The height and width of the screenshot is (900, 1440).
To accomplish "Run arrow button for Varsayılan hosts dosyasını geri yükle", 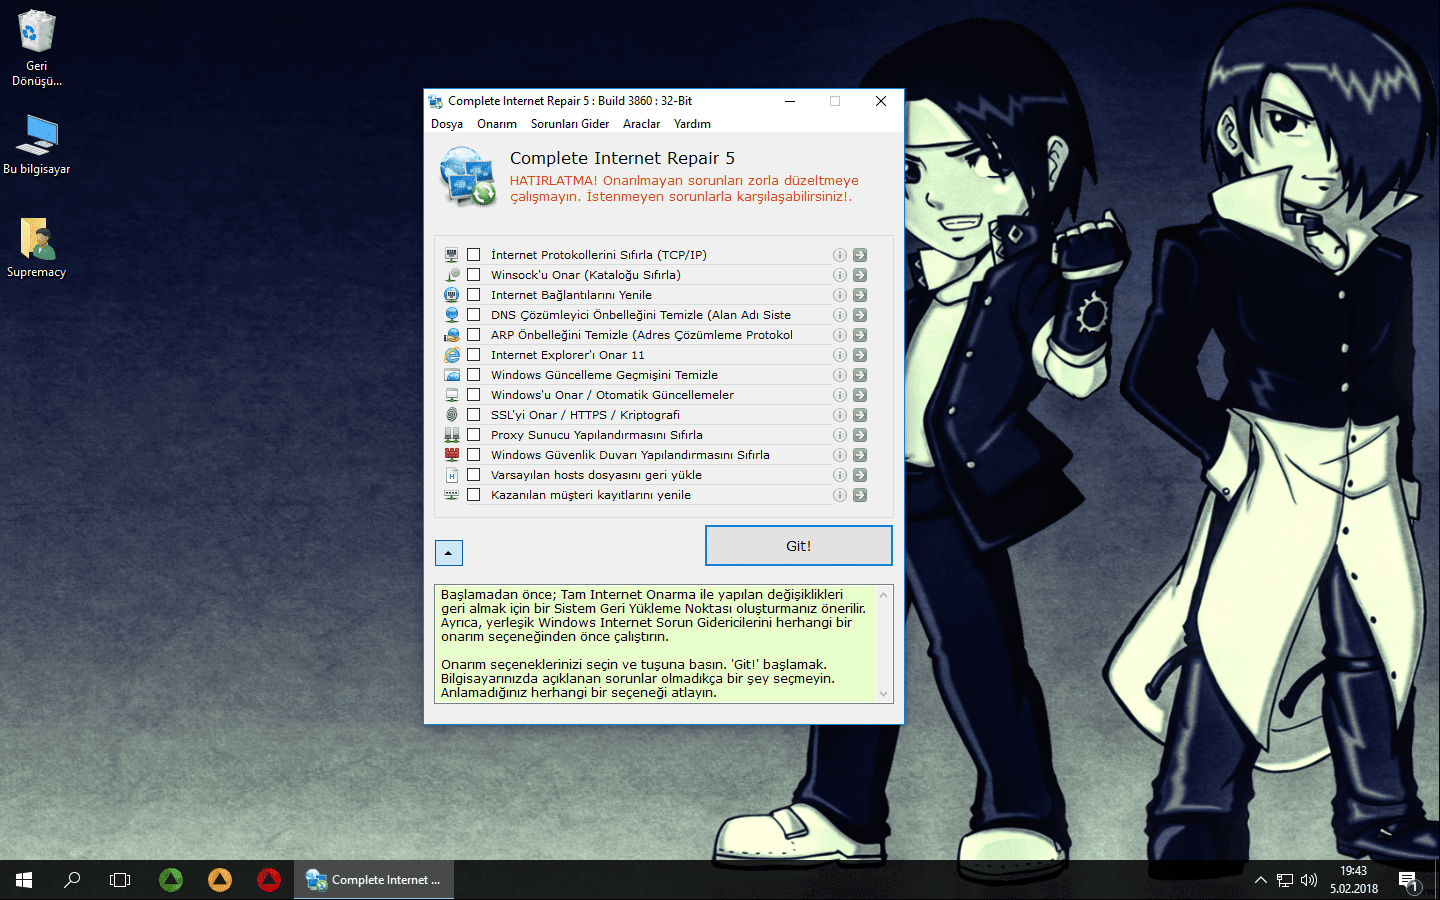I will click(x=860, y=475).
